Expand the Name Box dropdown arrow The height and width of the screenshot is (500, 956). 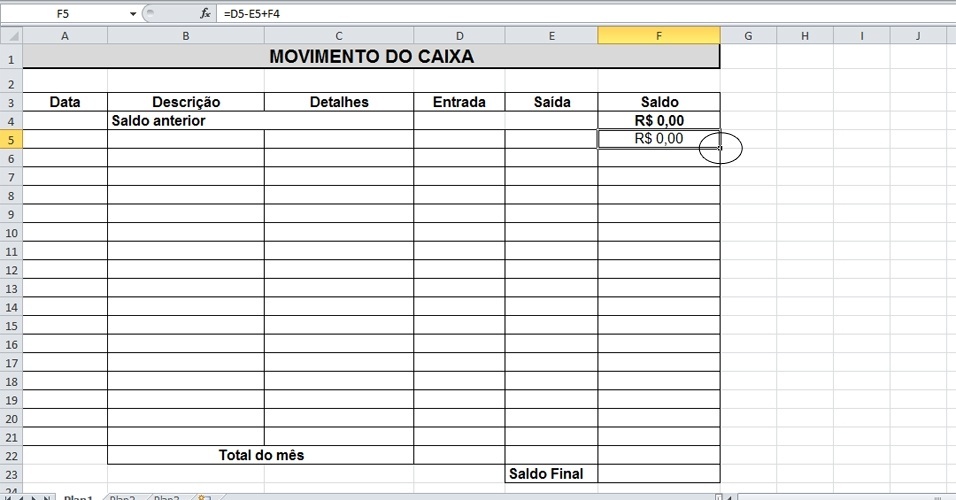point(133,13)
